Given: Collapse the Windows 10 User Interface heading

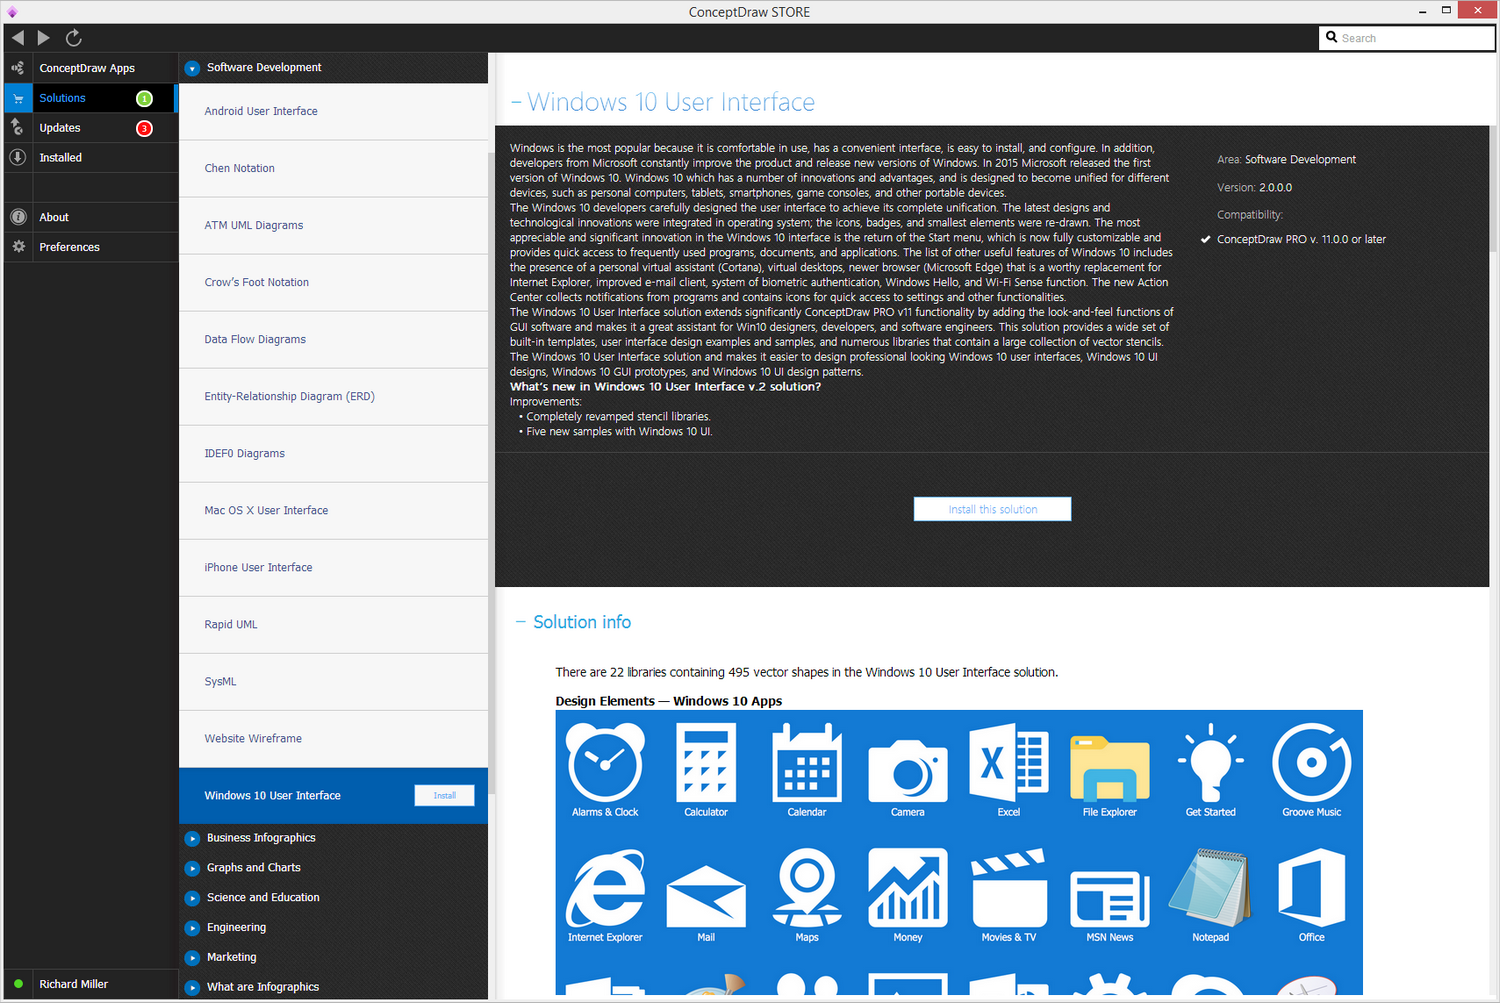Looking at the screenshot, I should [516, 102].
